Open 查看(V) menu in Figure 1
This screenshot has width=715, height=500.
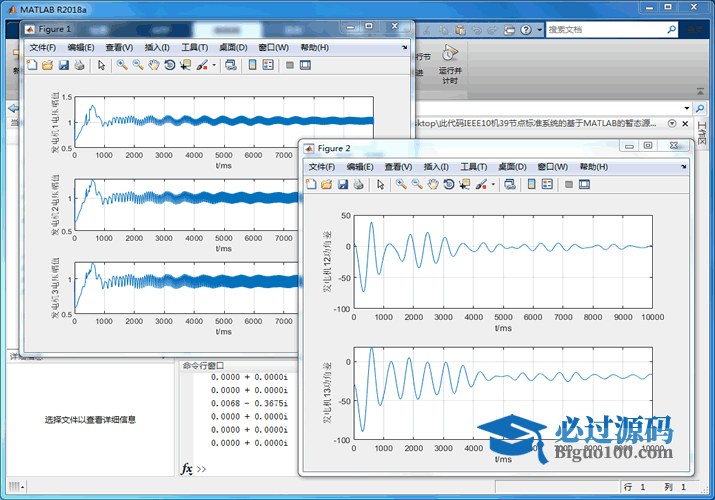[x=119, y=47]
